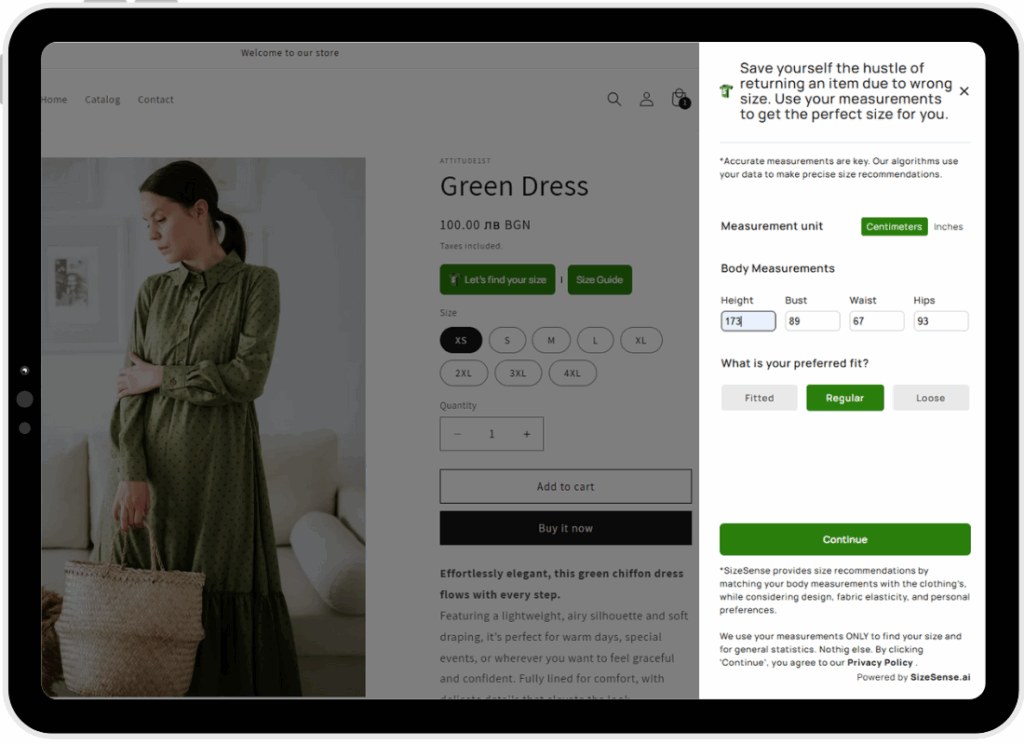Image resolution: width=1024 pixels, height=745 pixels.
Task: Go to the Contact page
Action: pyautogui.click(x=156, y=100)
